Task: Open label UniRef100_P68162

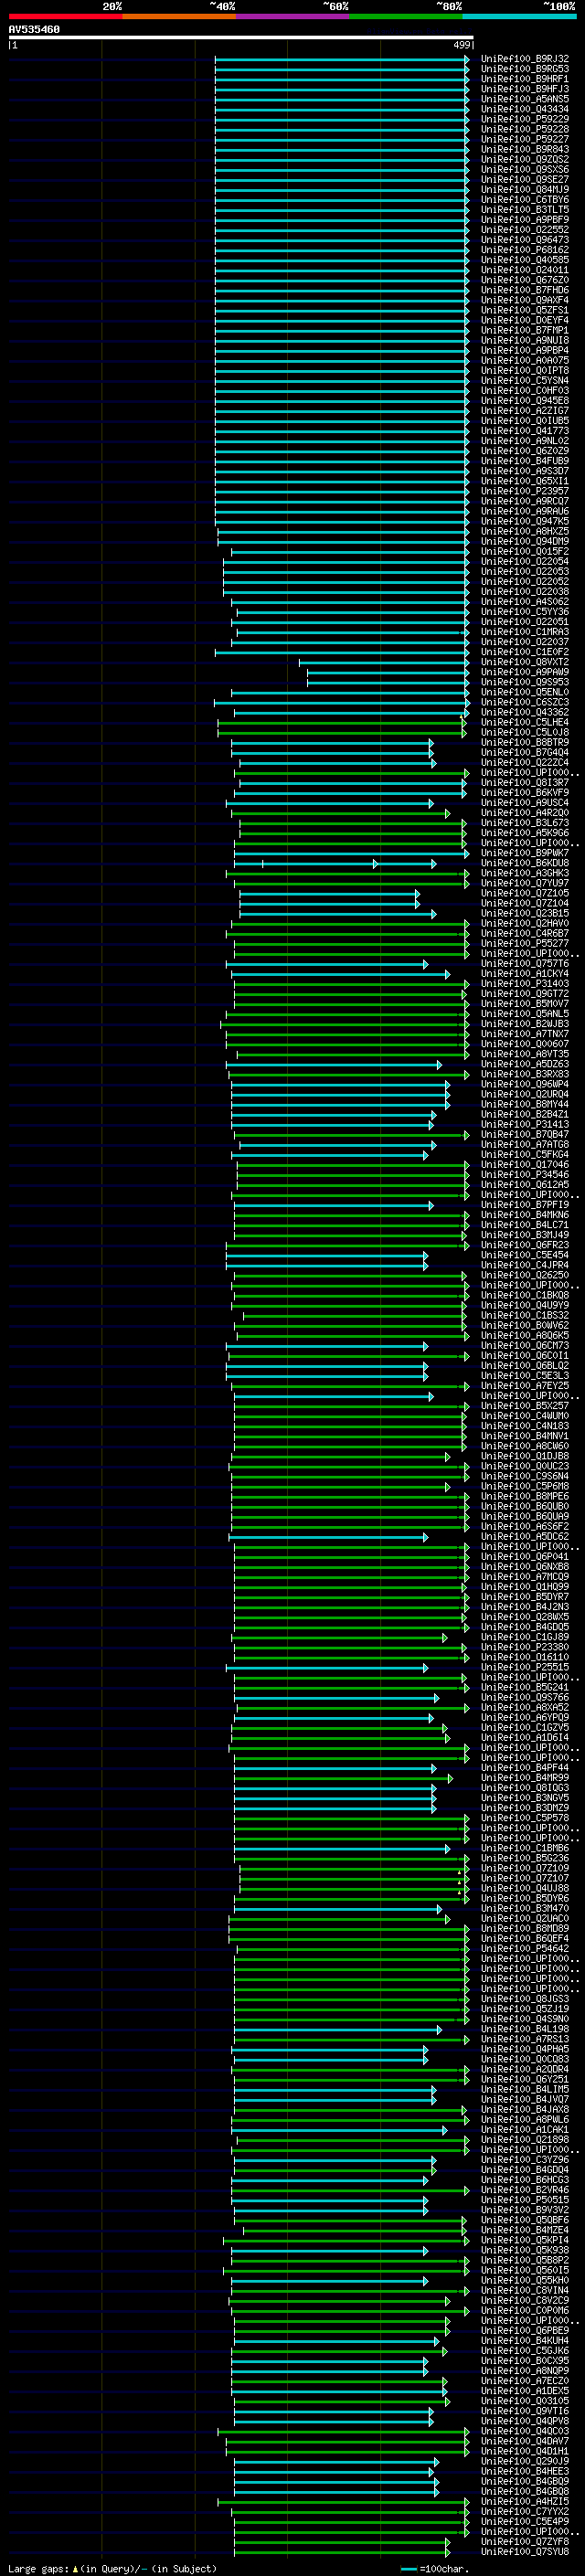Action: pos(525,250)
